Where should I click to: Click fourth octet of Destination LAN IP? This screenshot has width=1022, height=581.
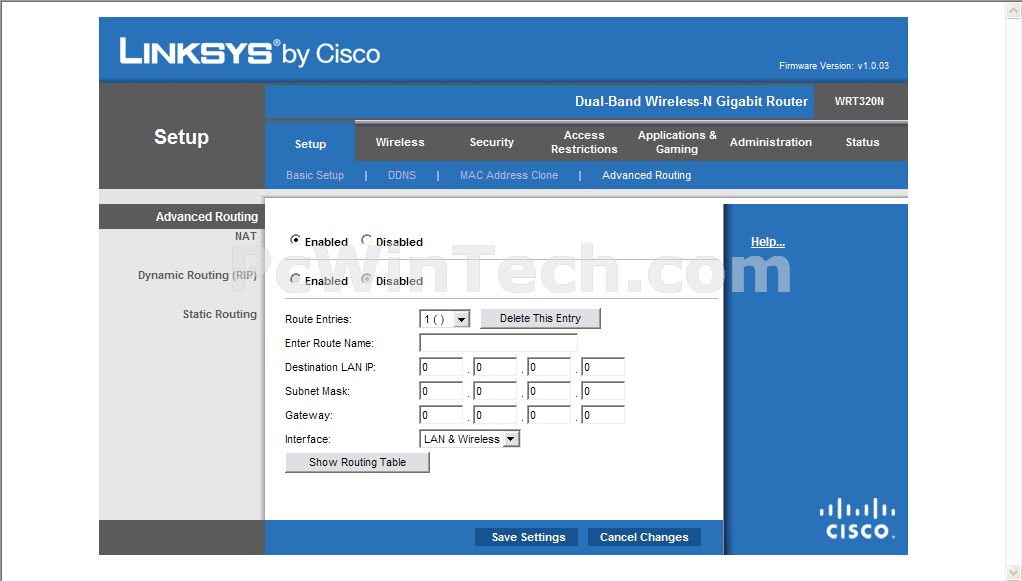pos(604,367)
